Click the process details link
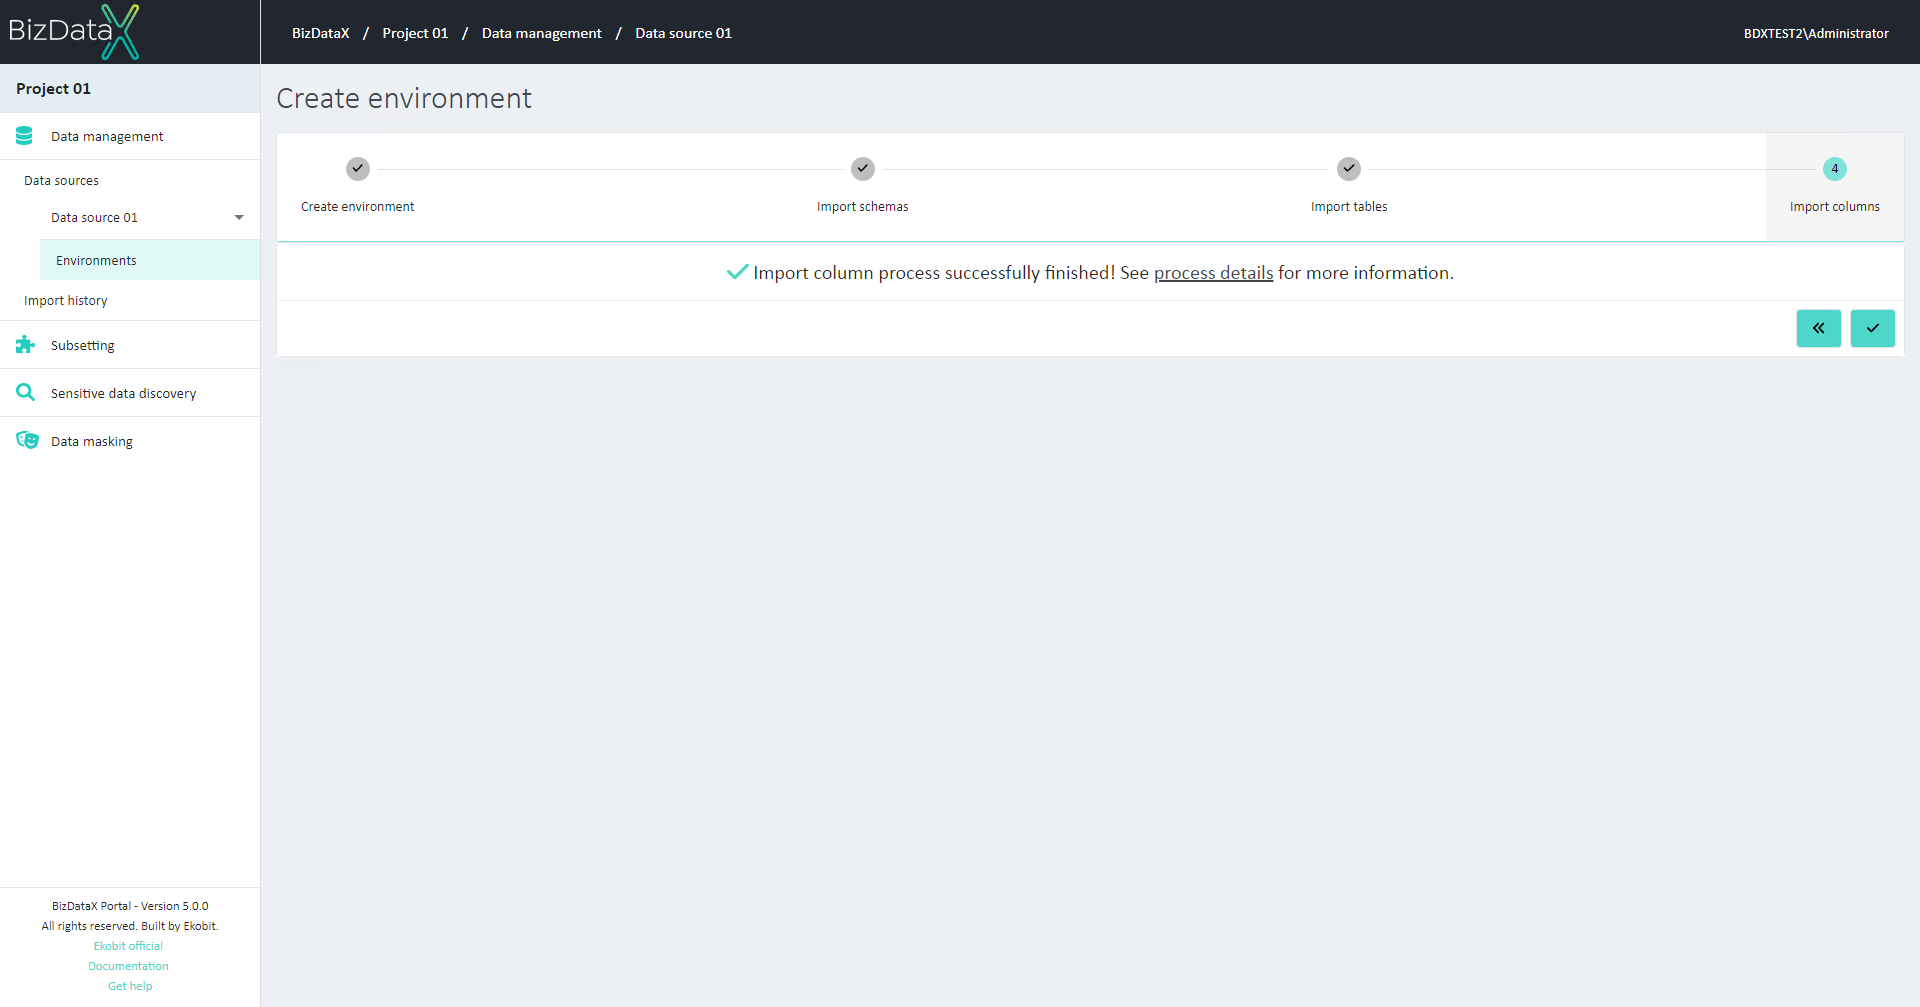1920x1007 pixels. point(1213,273)
